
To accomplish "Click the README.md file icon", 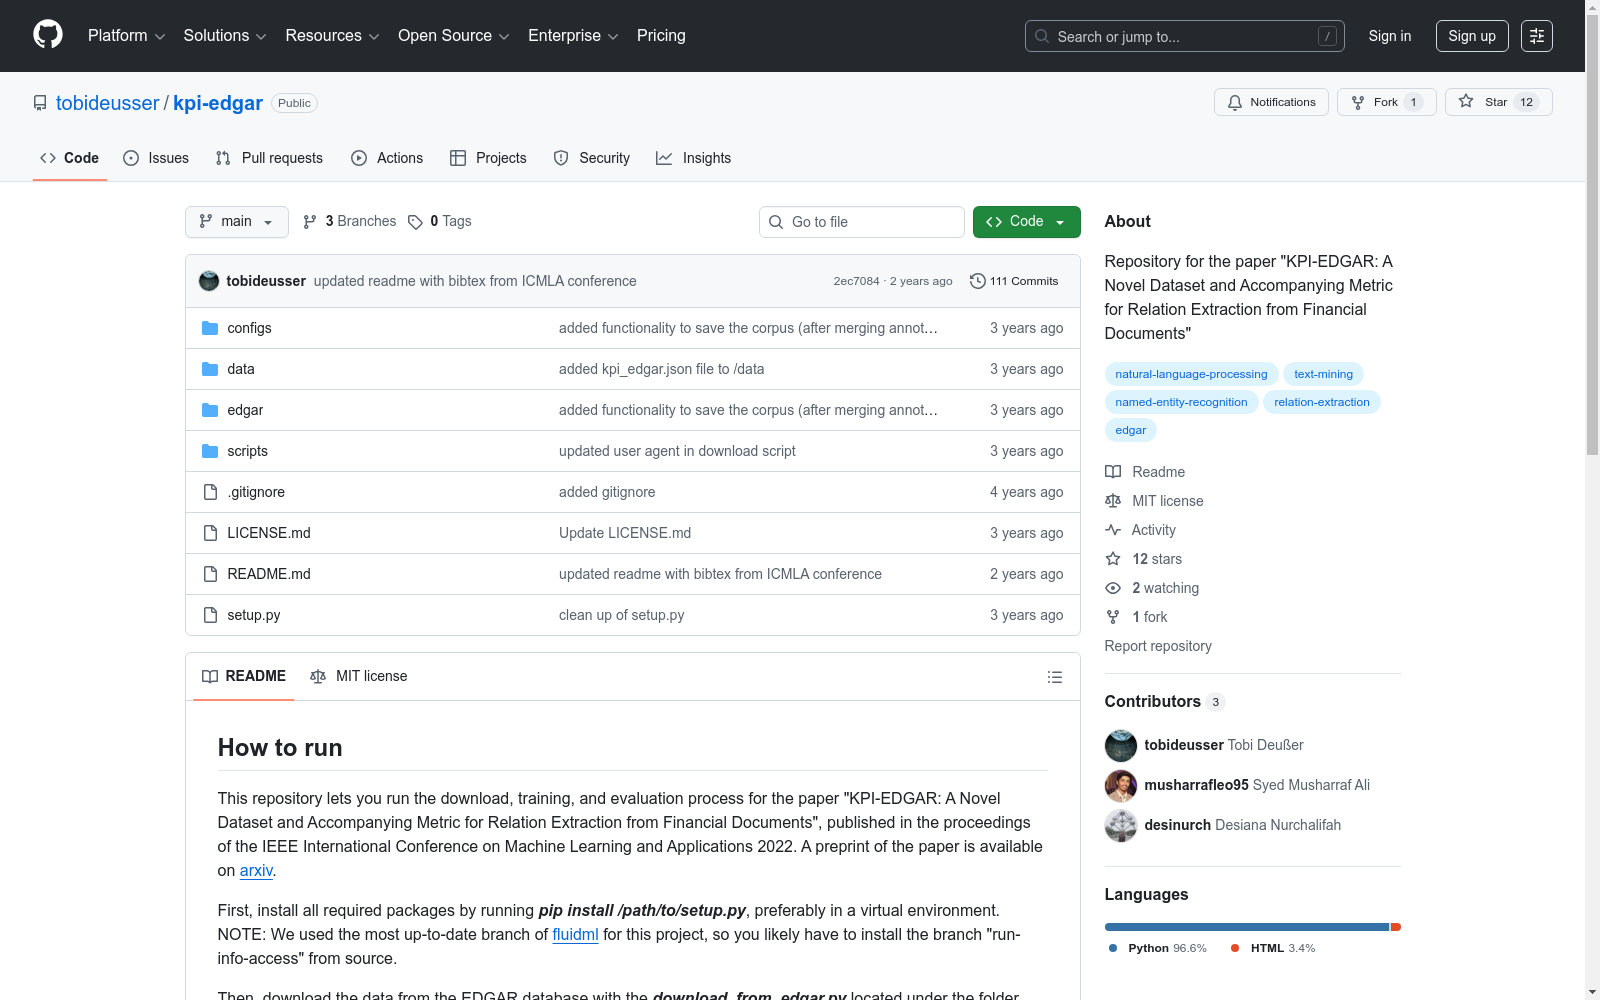I will [x=210, y=574].
